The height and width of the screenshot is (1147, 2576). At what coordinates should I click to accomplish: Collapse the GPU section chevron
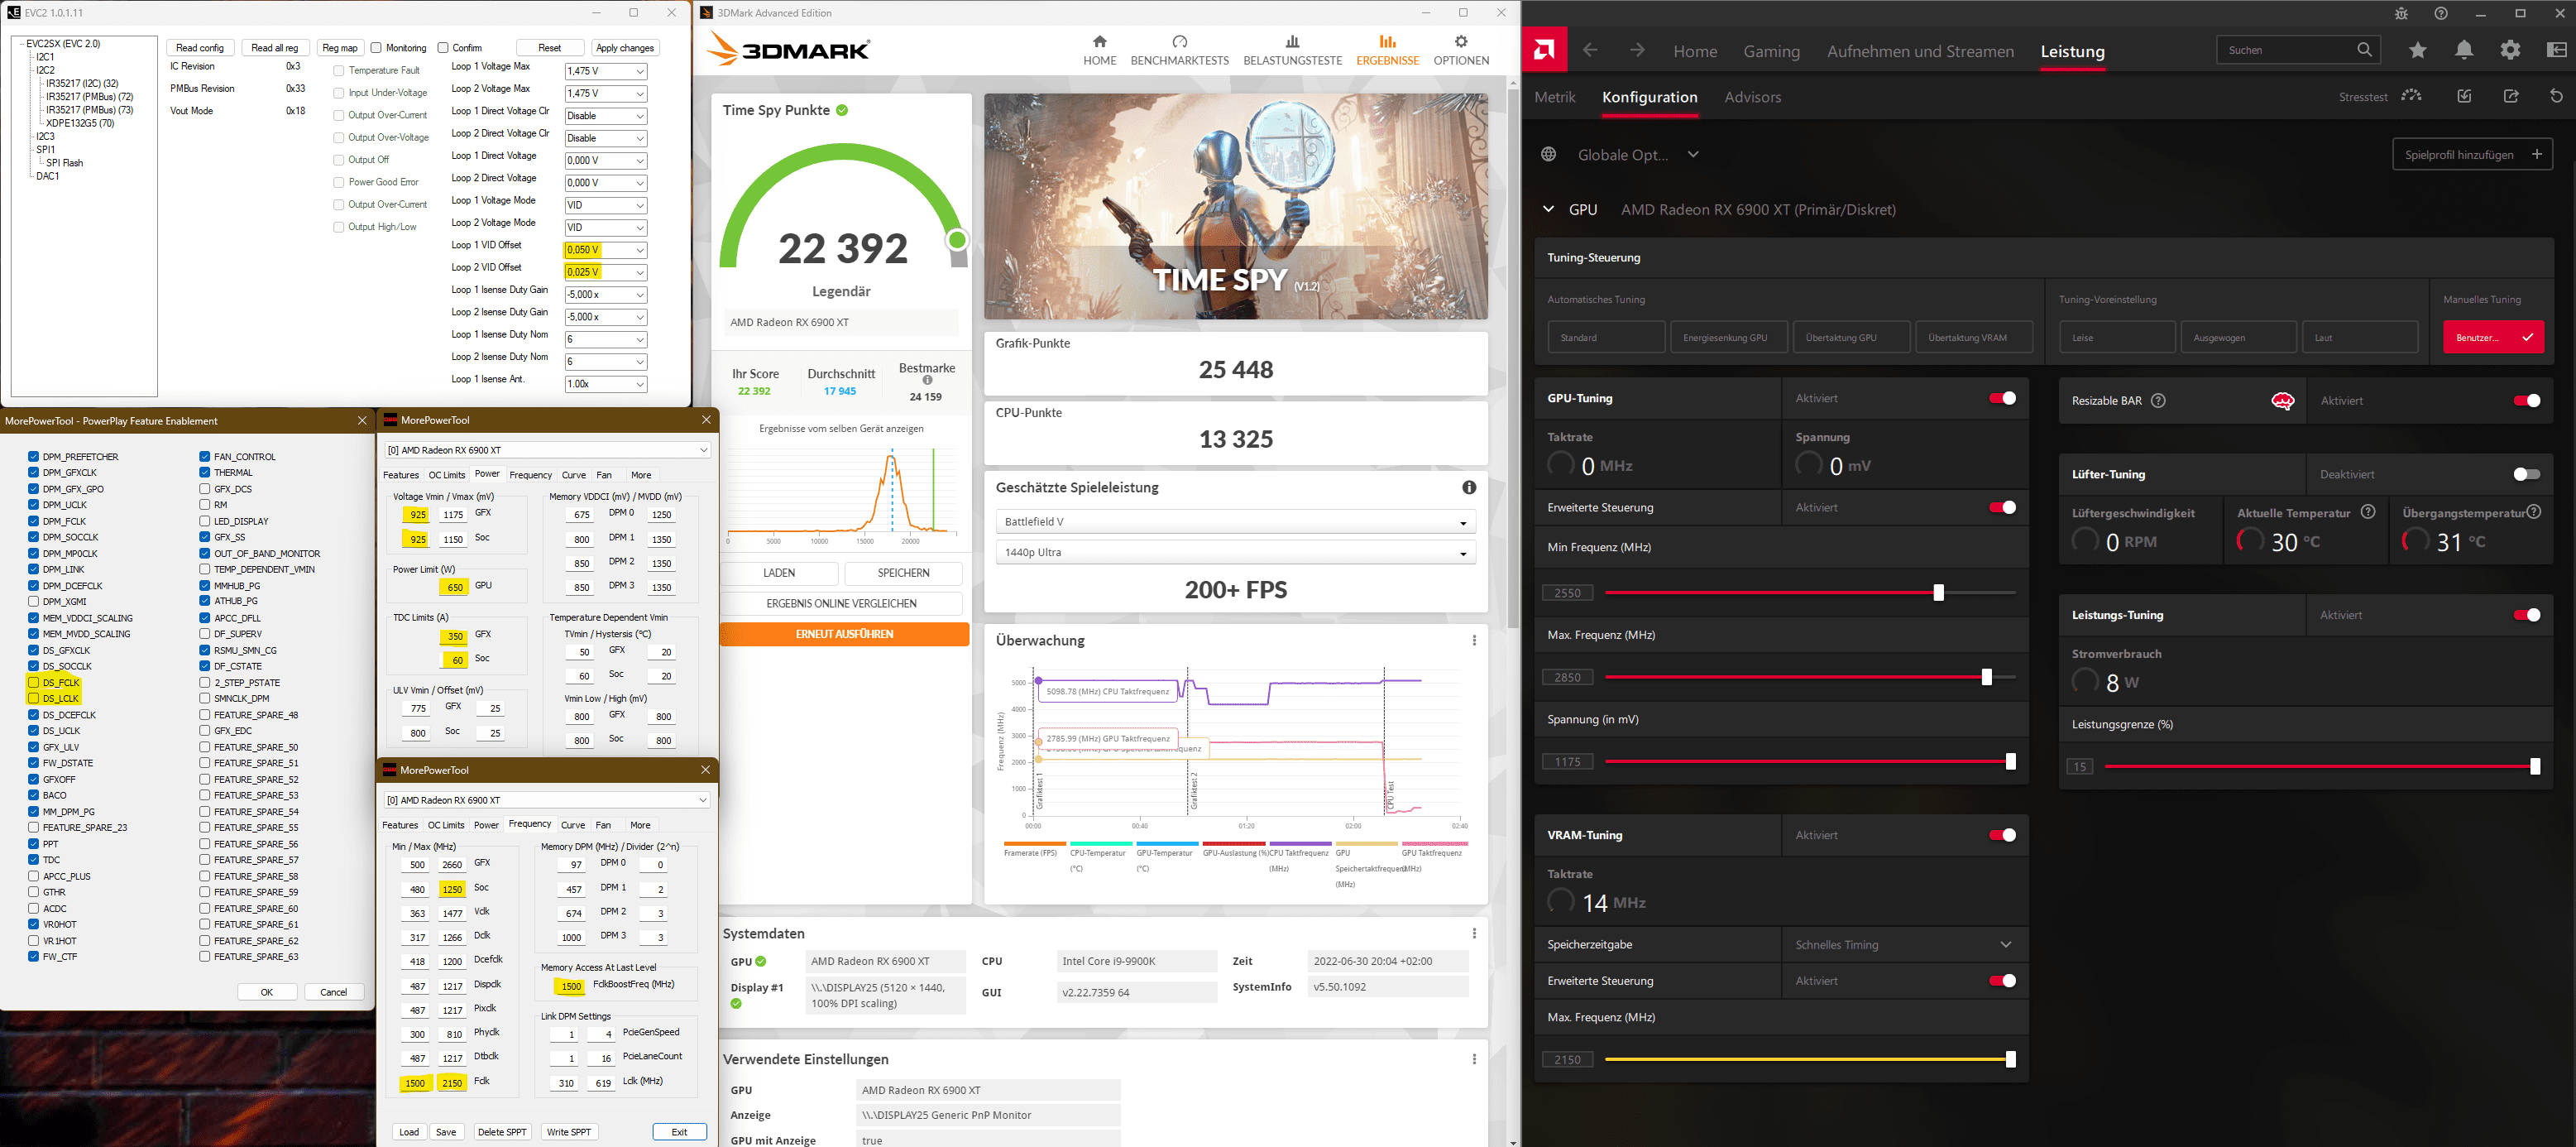coord(1548,209)
